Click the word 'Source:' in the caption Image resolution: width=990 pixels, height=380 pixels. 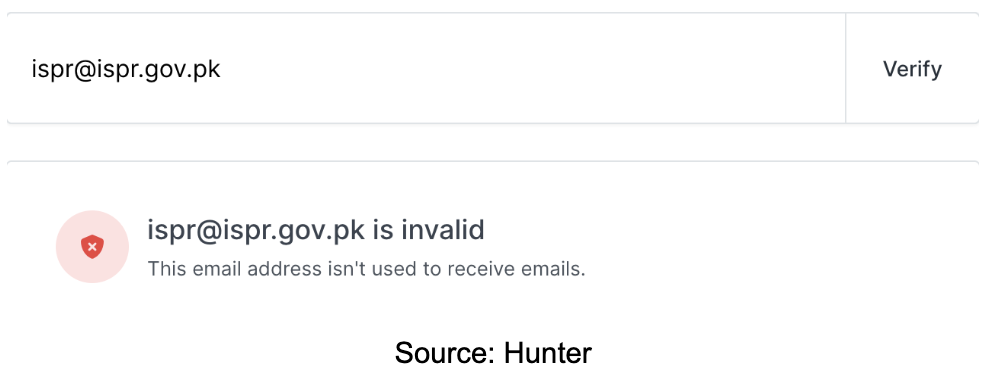click(x=446, y=353)
